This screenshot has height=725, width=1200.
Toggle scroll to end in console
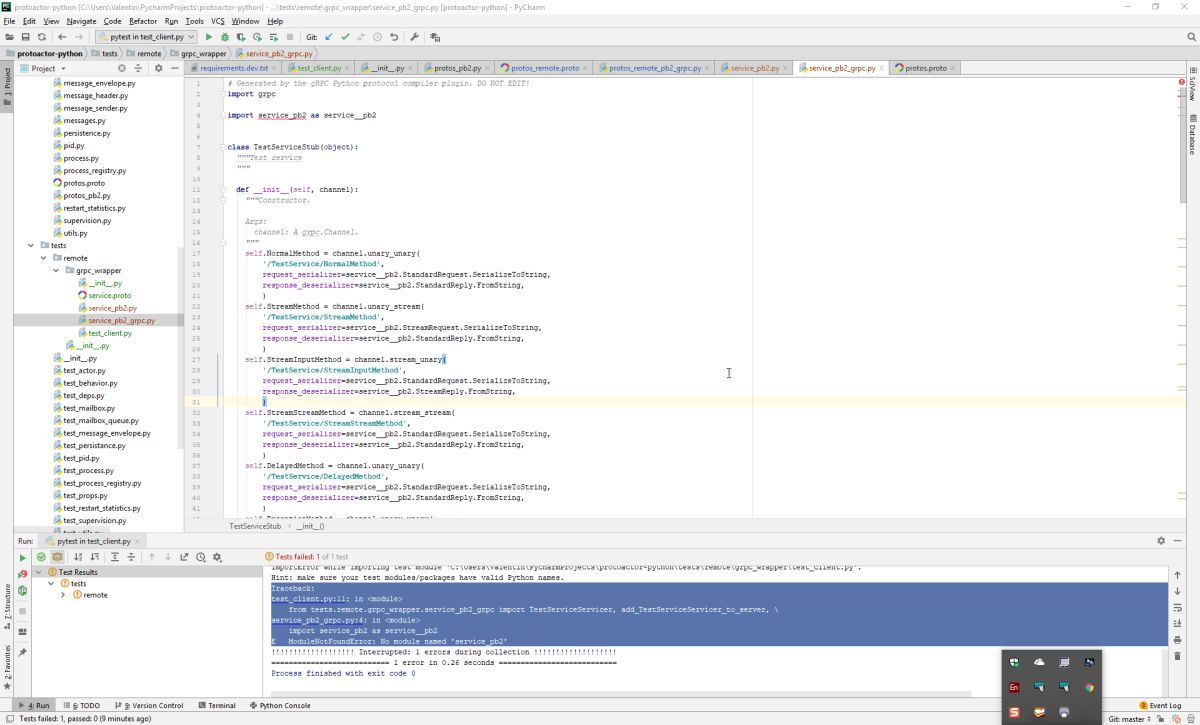1177,624
